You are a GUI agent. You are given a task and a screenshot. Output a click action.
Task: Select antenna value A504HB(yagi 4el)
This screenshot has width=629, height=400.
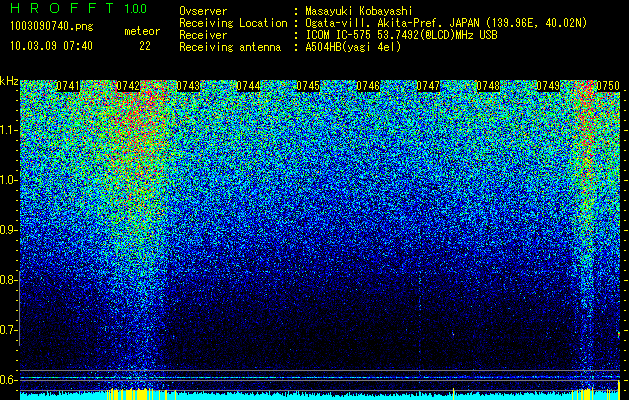click(x=353, y=47)
